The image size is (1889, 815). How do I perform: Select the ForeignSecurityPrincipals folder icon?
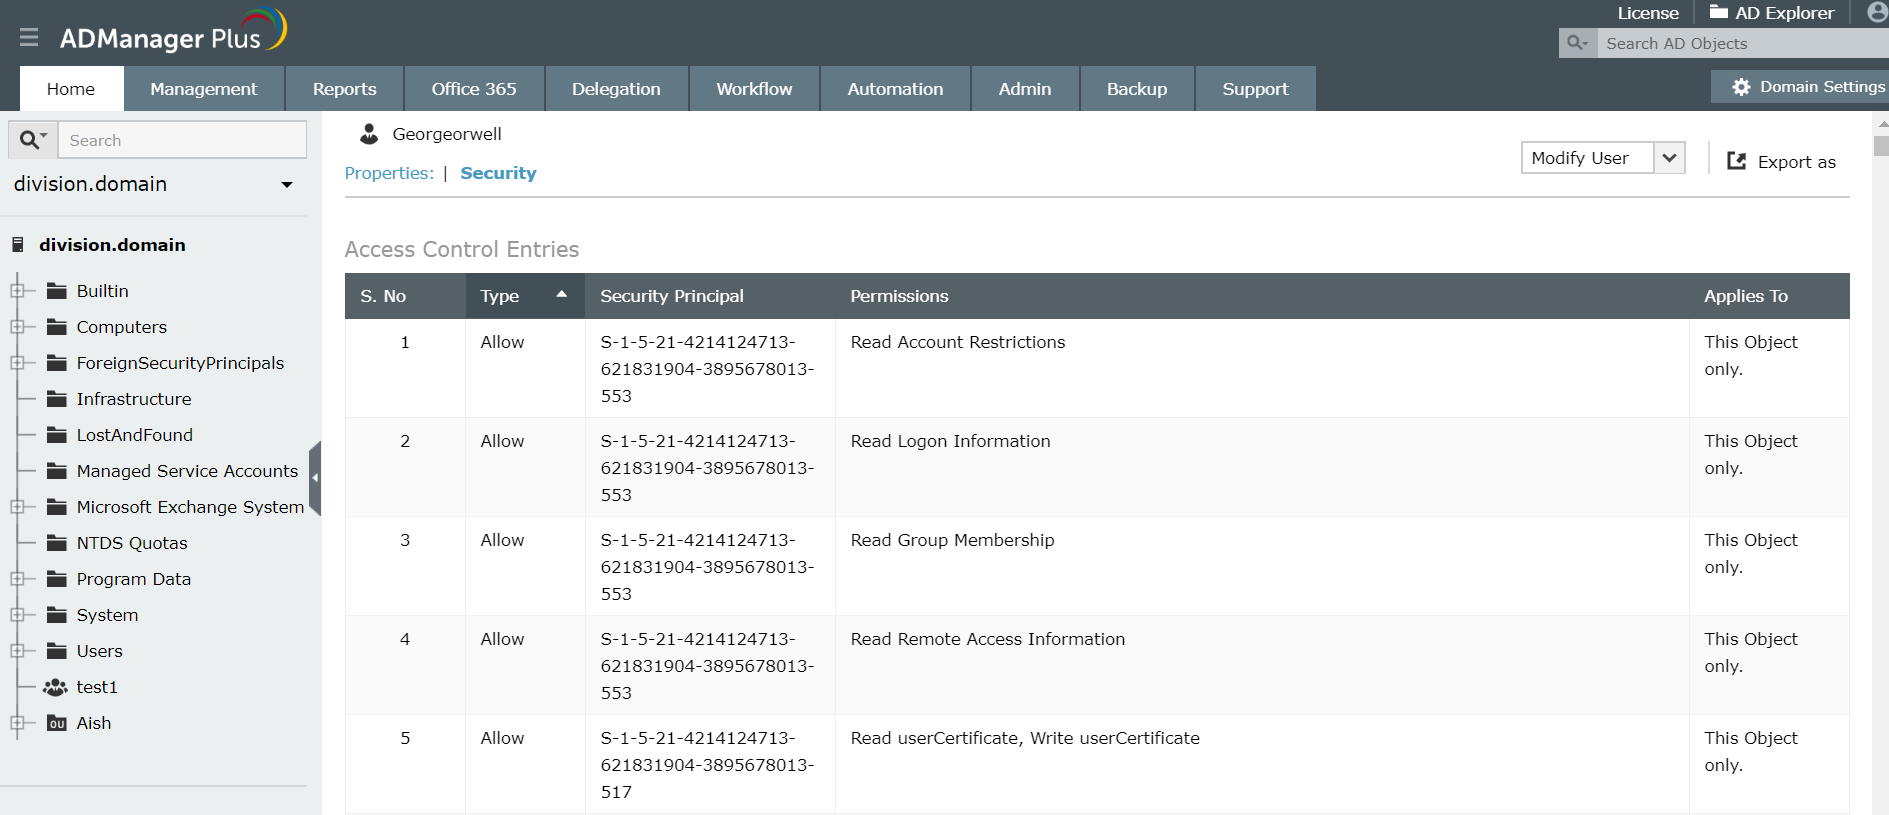(x=57, y=363)
